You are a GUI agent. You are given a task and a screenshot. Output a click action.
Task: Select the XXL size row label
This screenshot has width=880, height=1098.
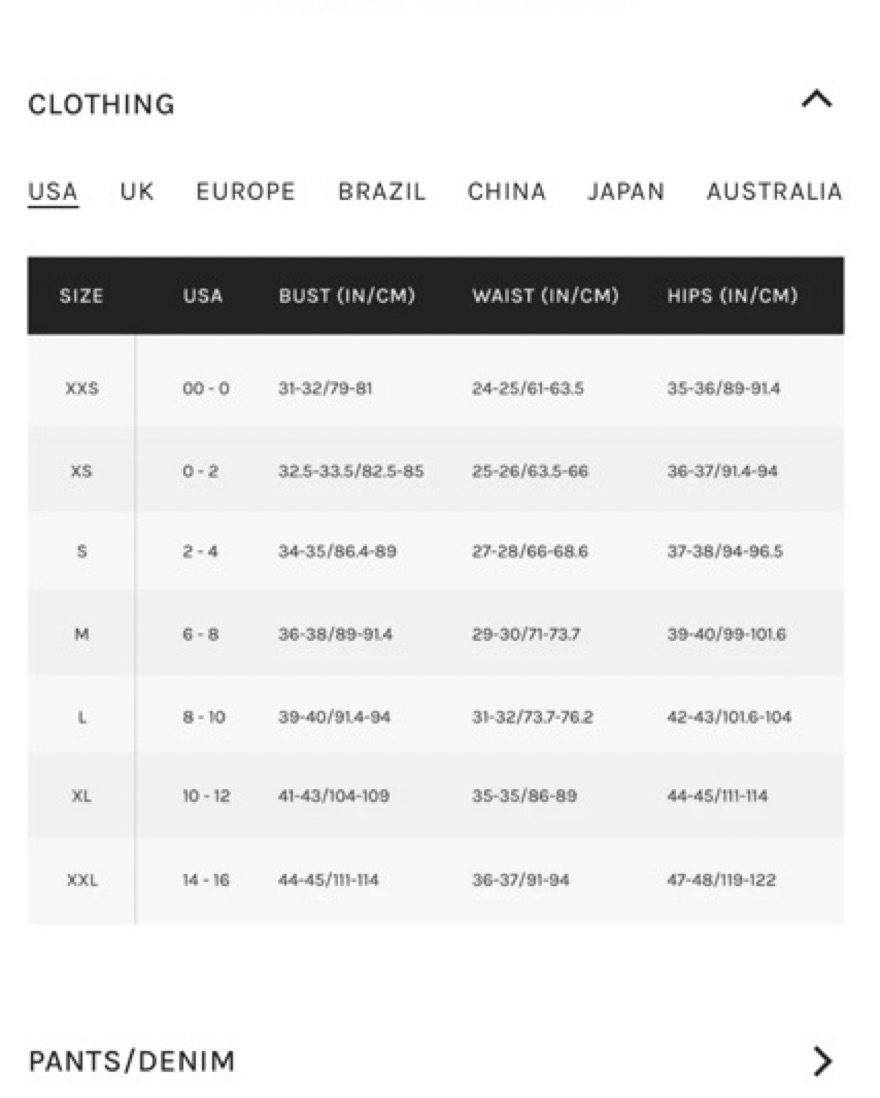[x=81, y=880]
